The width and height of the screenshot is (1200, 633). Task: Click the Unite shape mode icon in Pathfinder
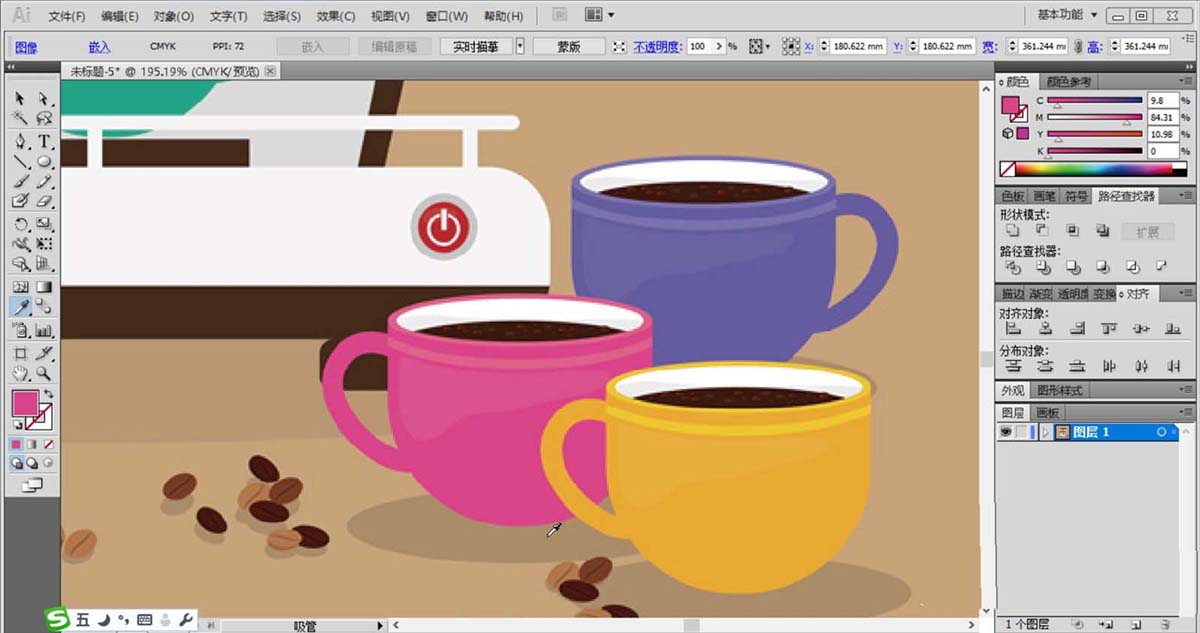pos(1012,231)
